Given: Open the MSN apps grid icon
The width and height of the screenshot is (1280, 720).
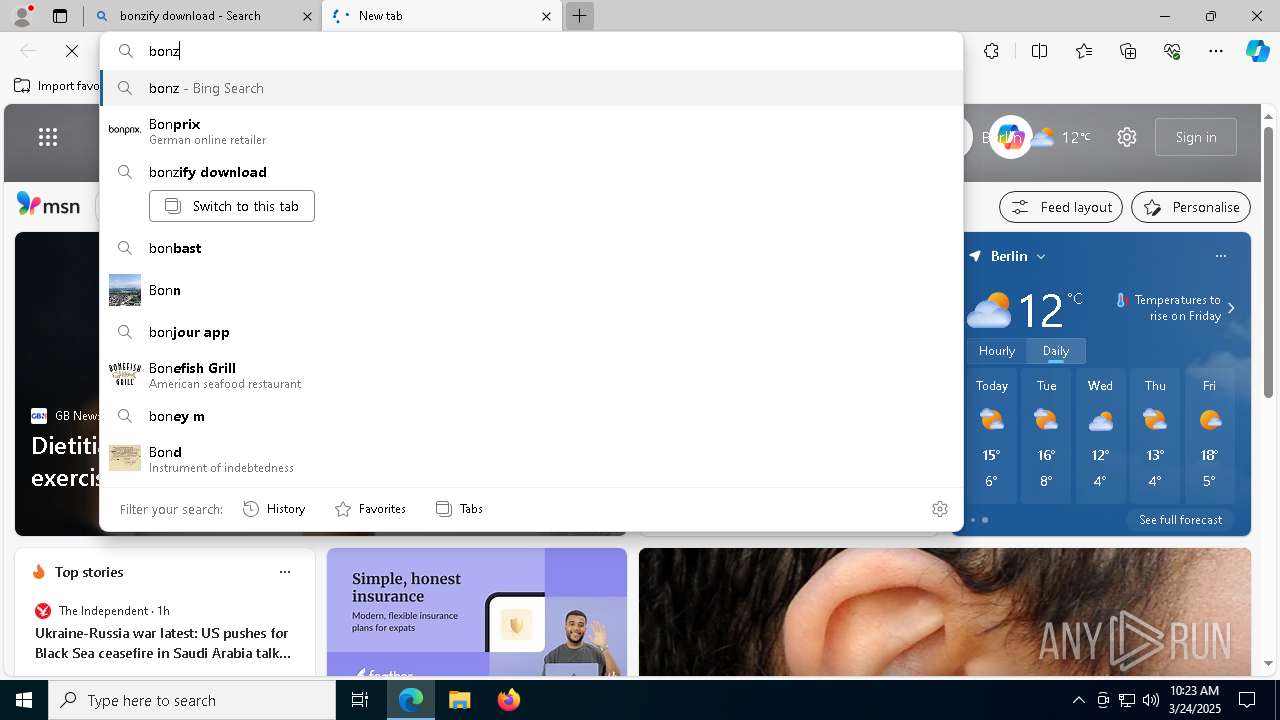Looking at the screenshot, I should [48, 137].
